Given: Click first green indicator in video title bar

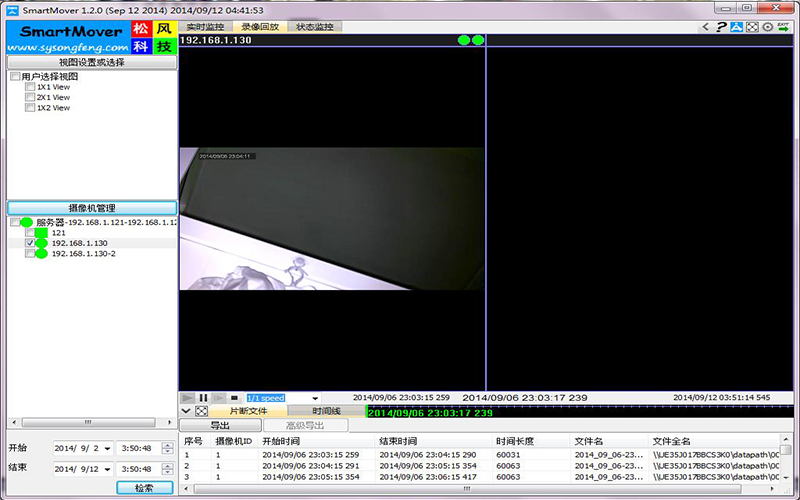Looking at the screenshot, I should point(464,40).
